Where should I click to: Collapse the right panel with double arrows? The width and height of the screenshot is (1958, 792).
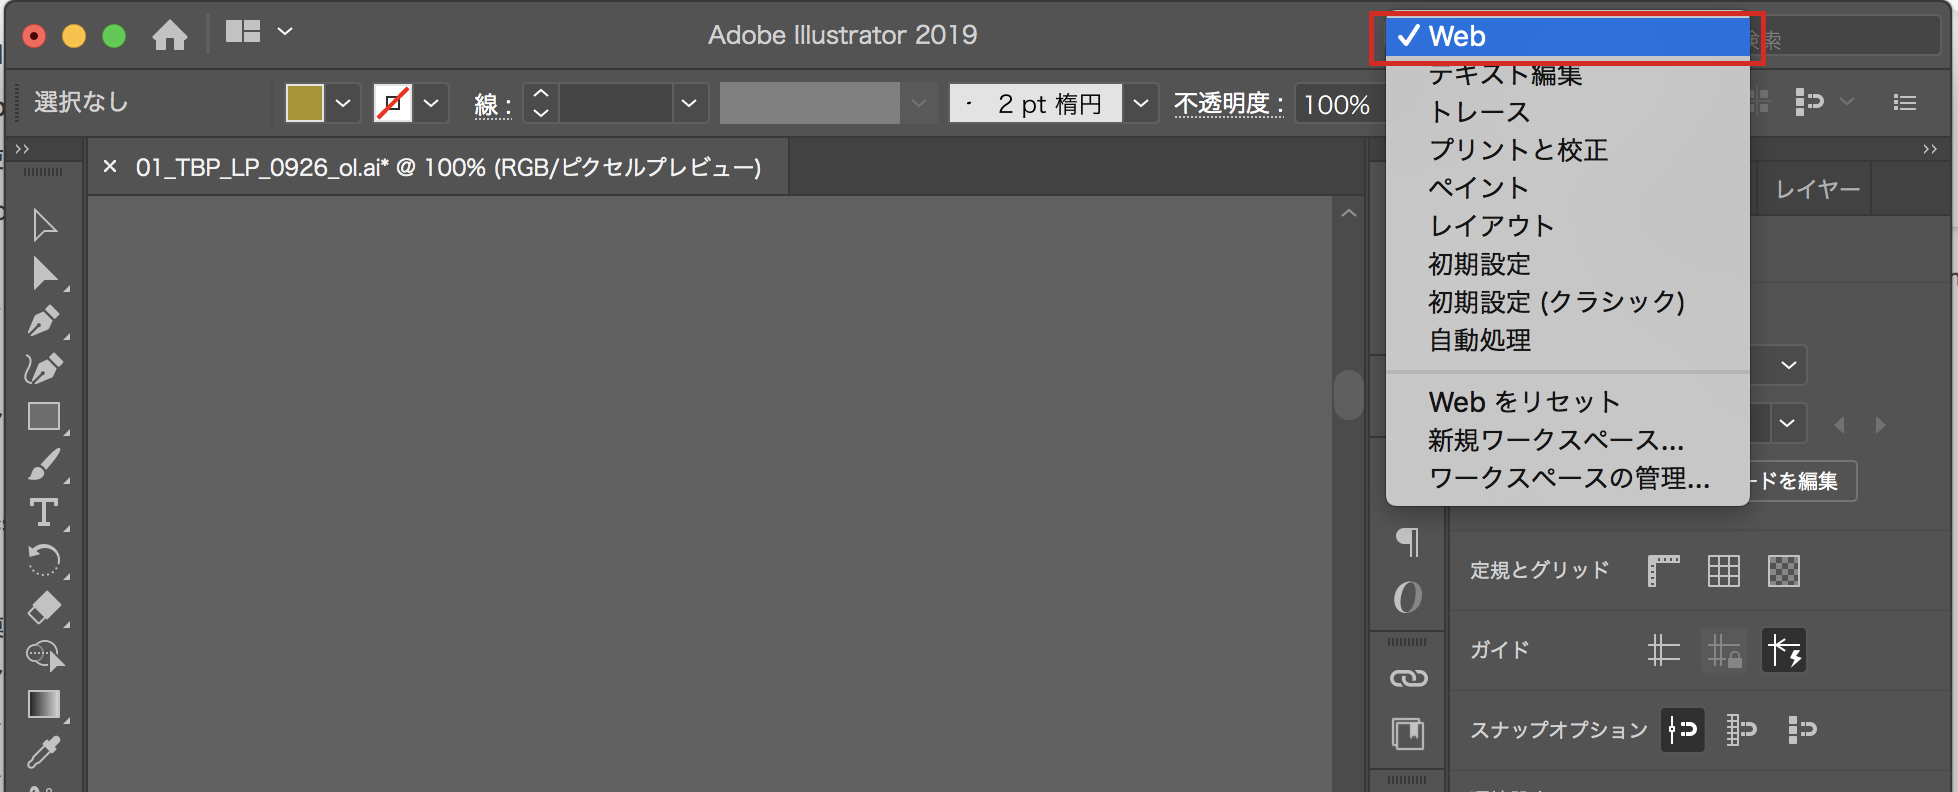point(1930,149)
